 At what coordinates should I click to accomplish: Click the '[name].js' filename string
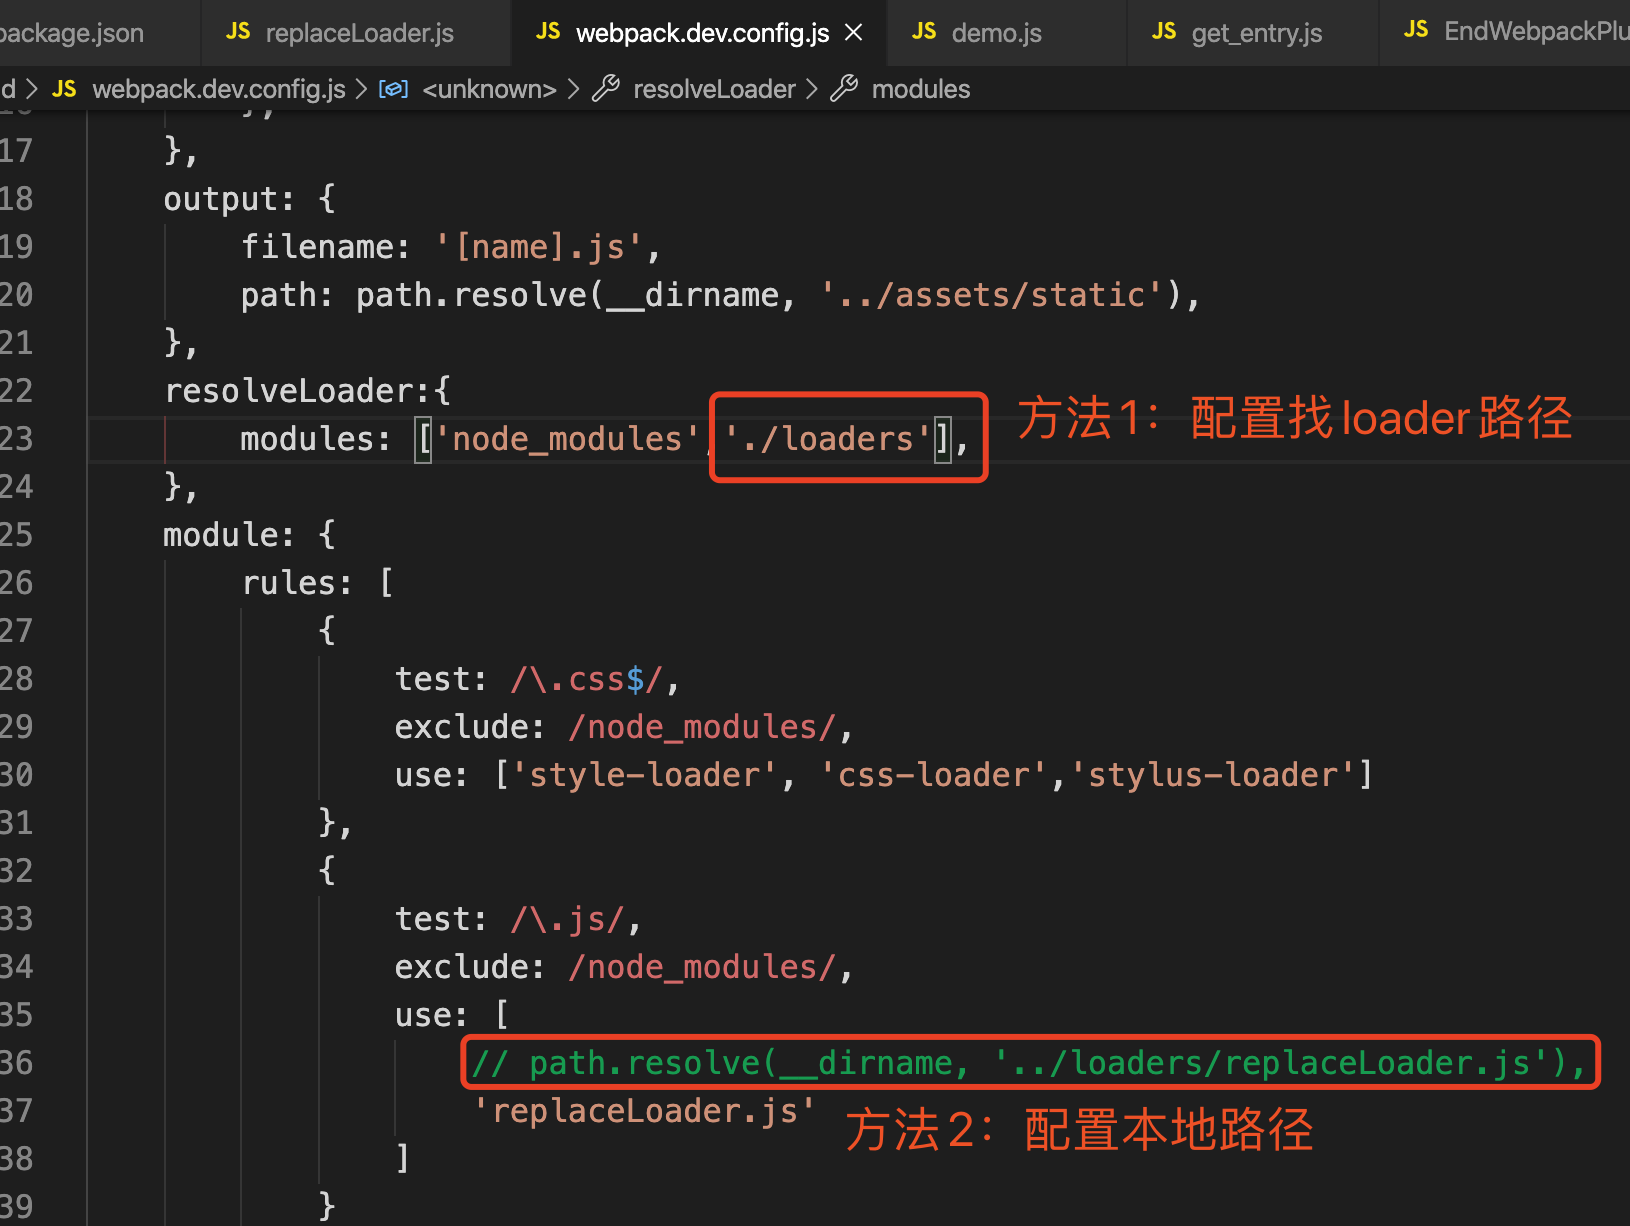click(538, 247)
